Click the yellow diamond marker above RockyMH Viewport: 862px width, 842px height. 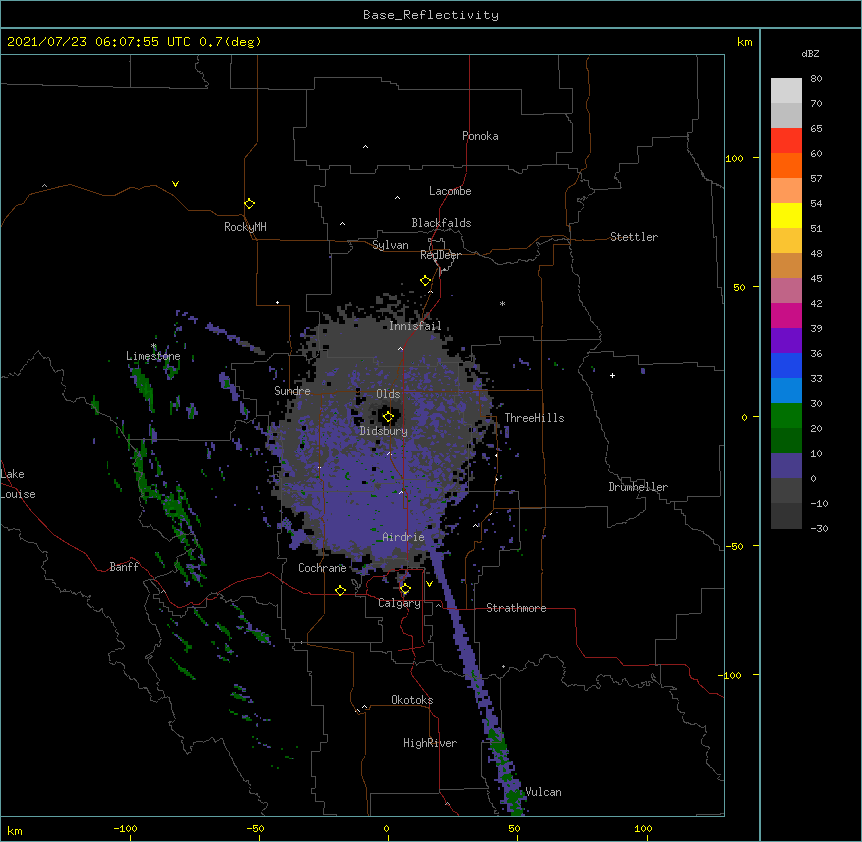pos(249,204)
